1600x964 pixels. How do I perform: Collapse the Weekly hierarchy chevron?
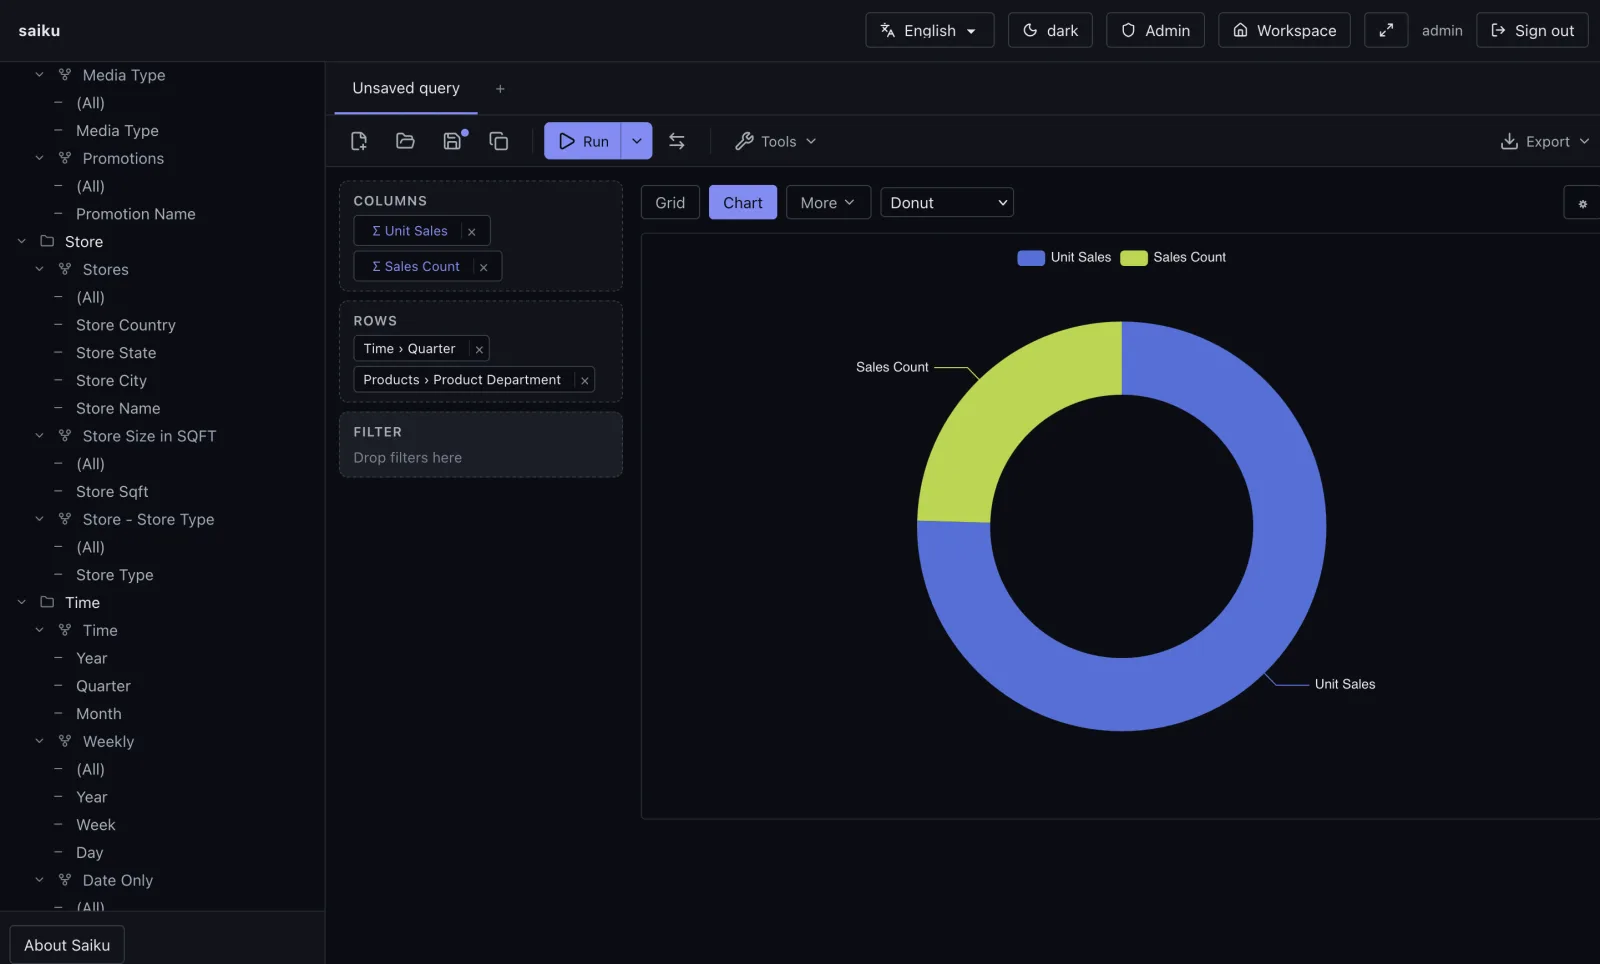40,741
